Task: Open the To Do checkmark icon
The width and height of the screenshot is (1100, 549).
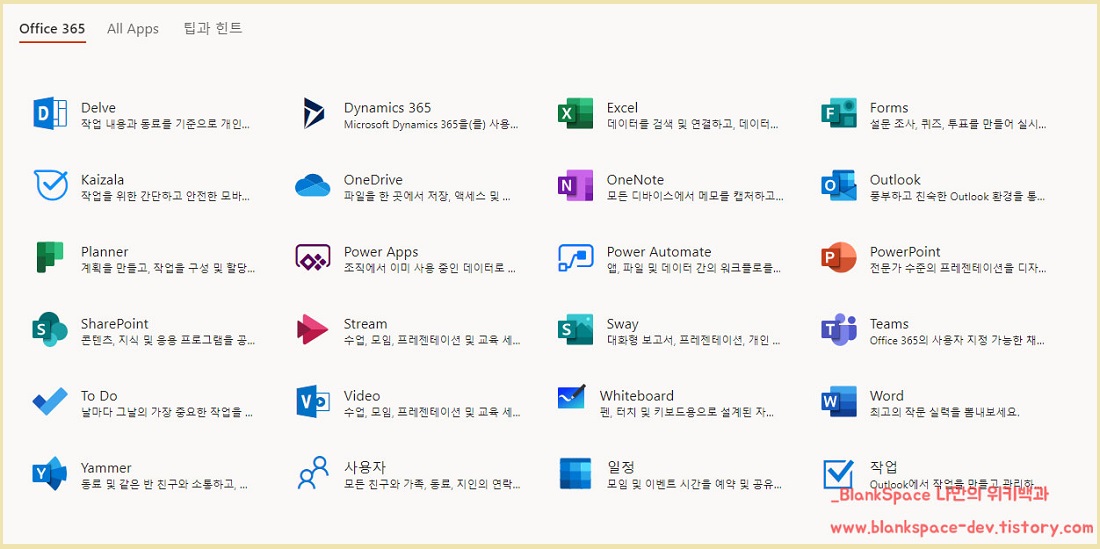Action: (x=50, y=402)
